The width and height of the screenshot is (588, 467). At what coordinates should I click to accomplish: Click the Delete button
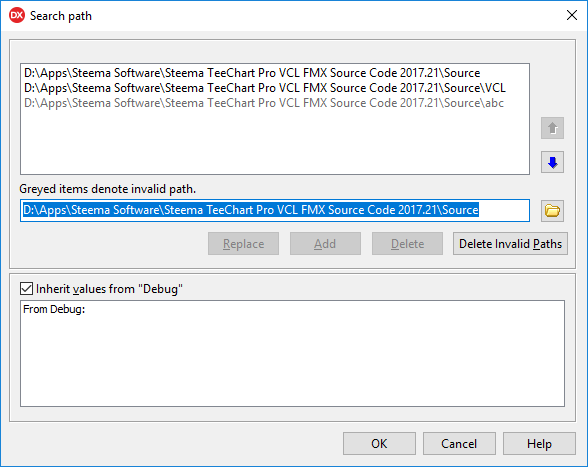coord(407,244)
